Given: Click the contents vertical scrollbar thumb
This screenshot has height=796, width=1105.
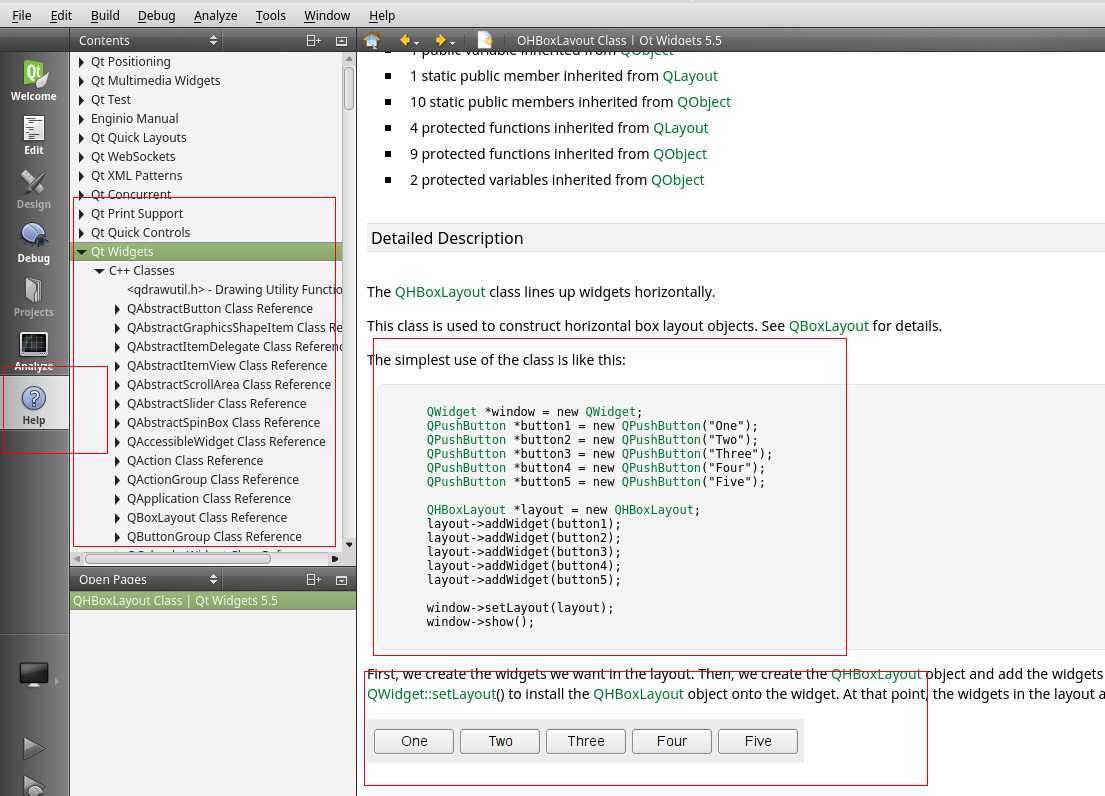Looking at the screenshot, I should point(349,88).
